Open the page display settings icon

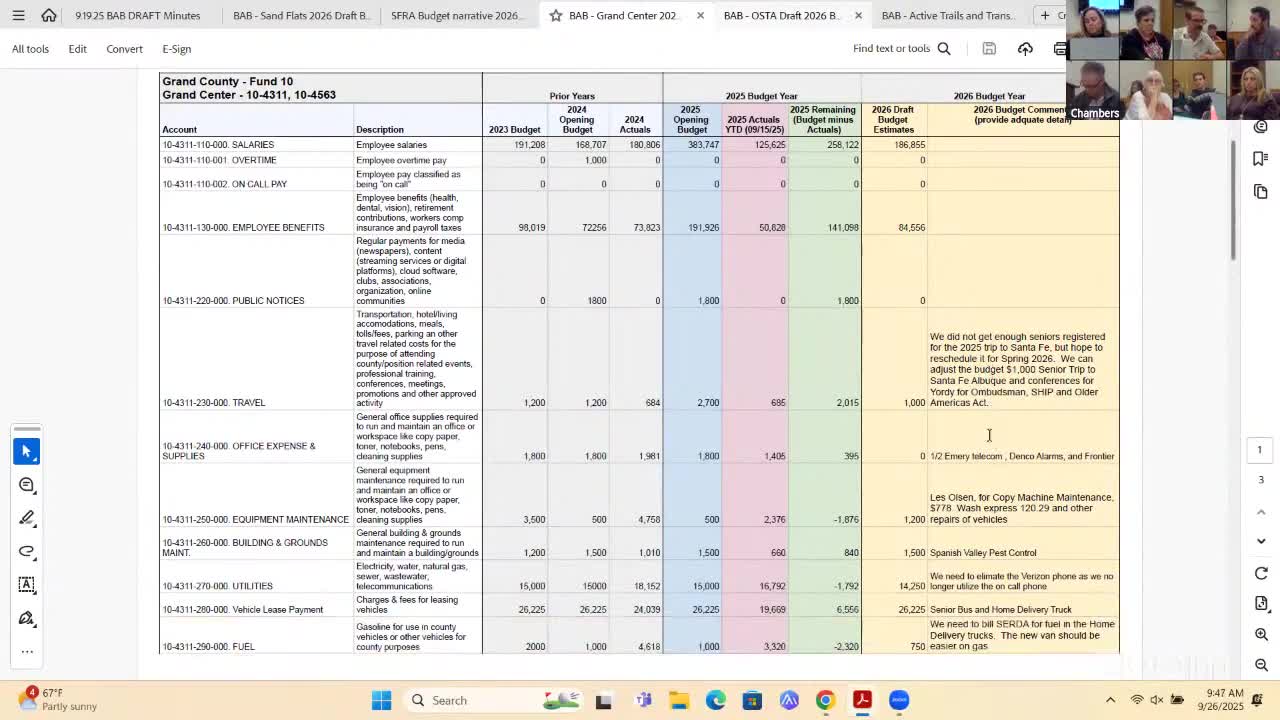tap(1261, 604)
